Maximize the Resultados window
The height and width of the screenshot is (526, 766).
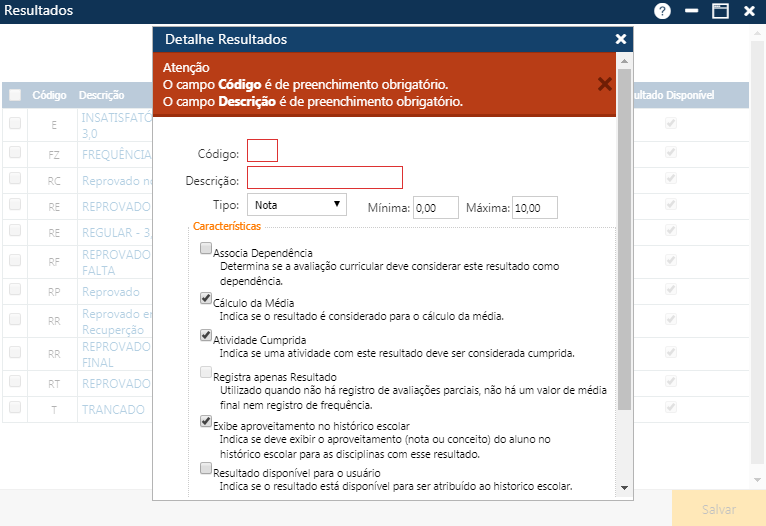pyautogui.click(x=719, y=11)
